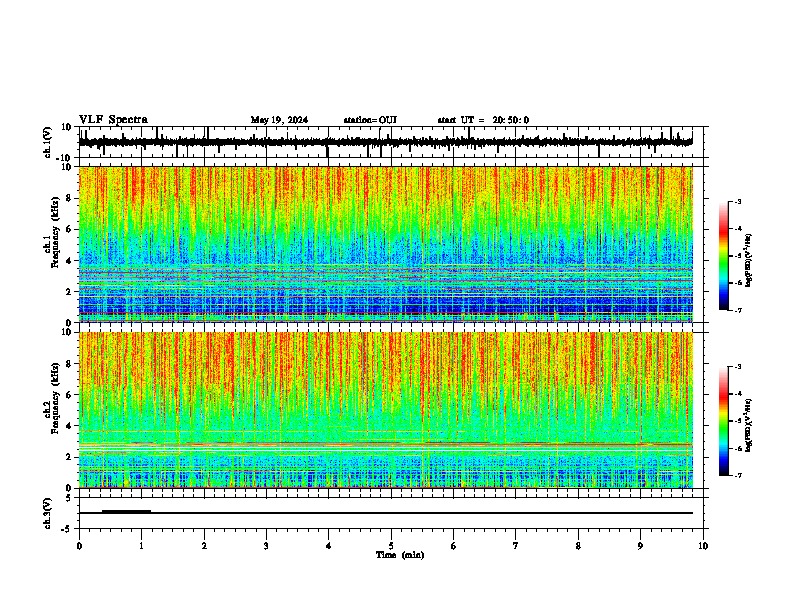Click time axis tick label "4"
The image size is (792, 612).
329,546
